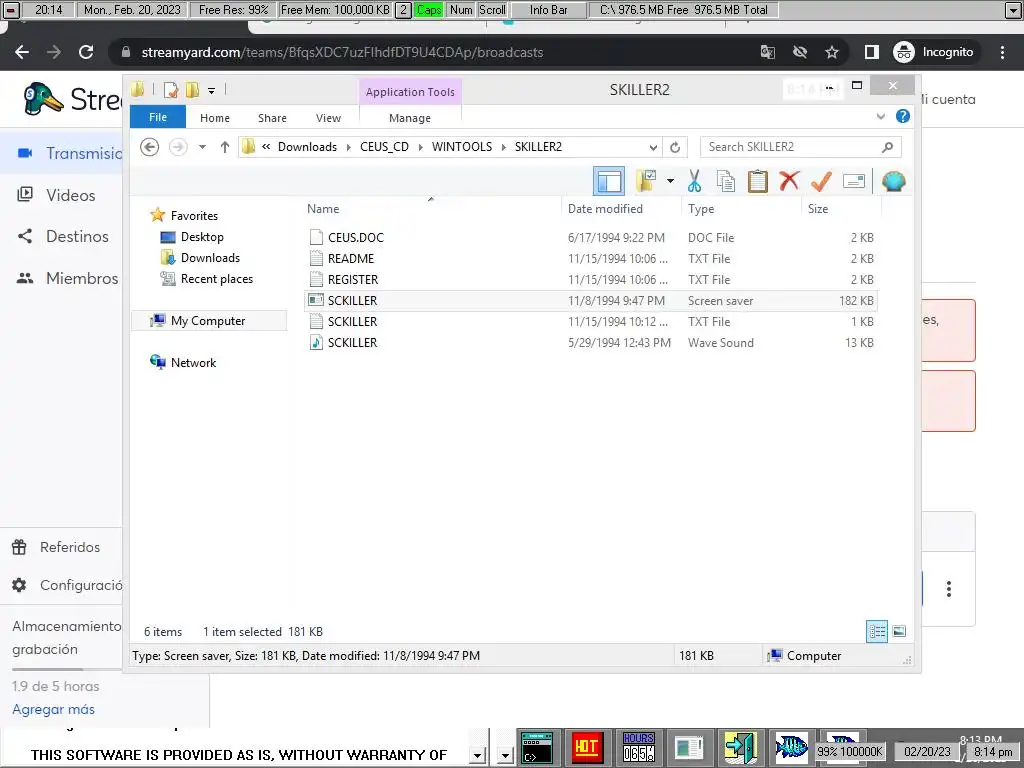Click the orange checkmark Properties icon
The width and height of the screenshot is (1024, 768).
point(821,181)
